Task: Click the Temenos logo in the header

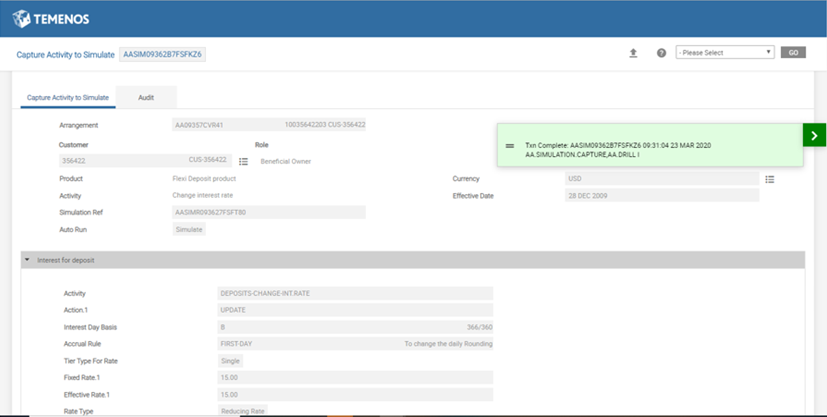Action: coord(54,19)
